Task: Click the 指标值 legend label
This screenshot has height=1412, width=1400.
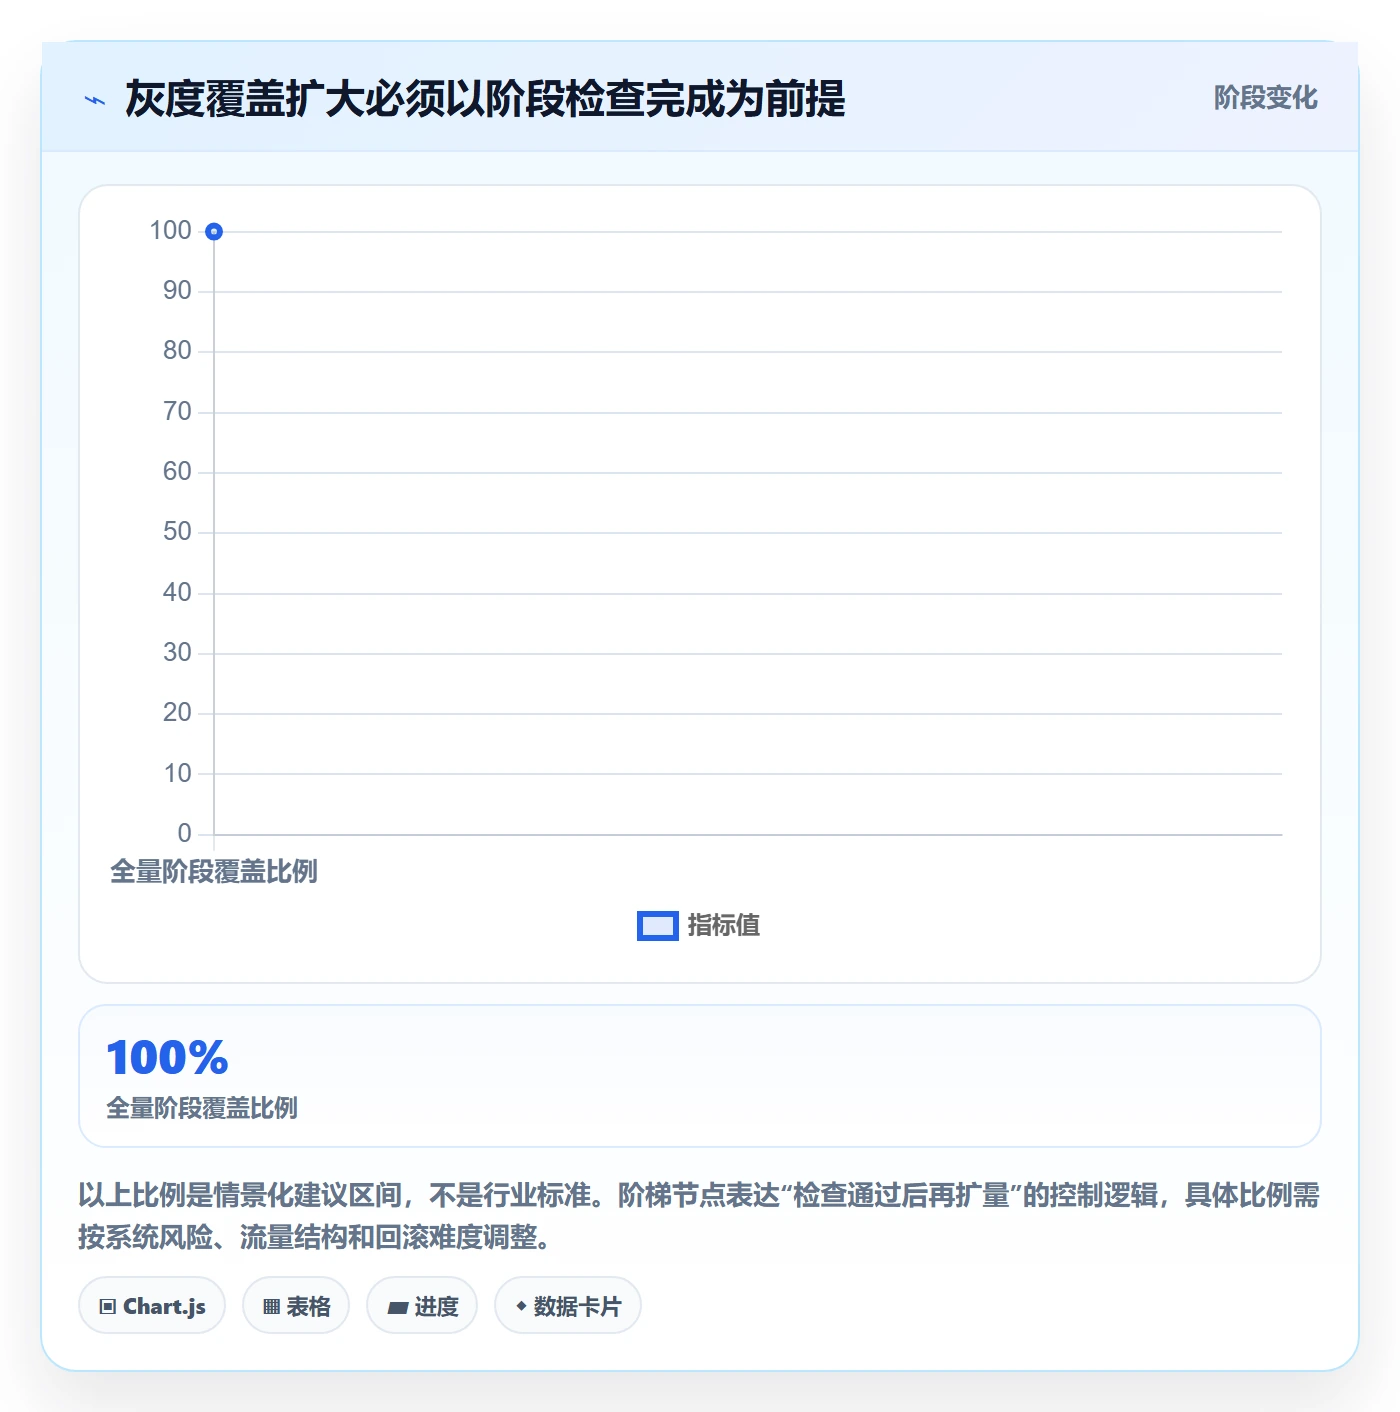Action: click(724, 926)
